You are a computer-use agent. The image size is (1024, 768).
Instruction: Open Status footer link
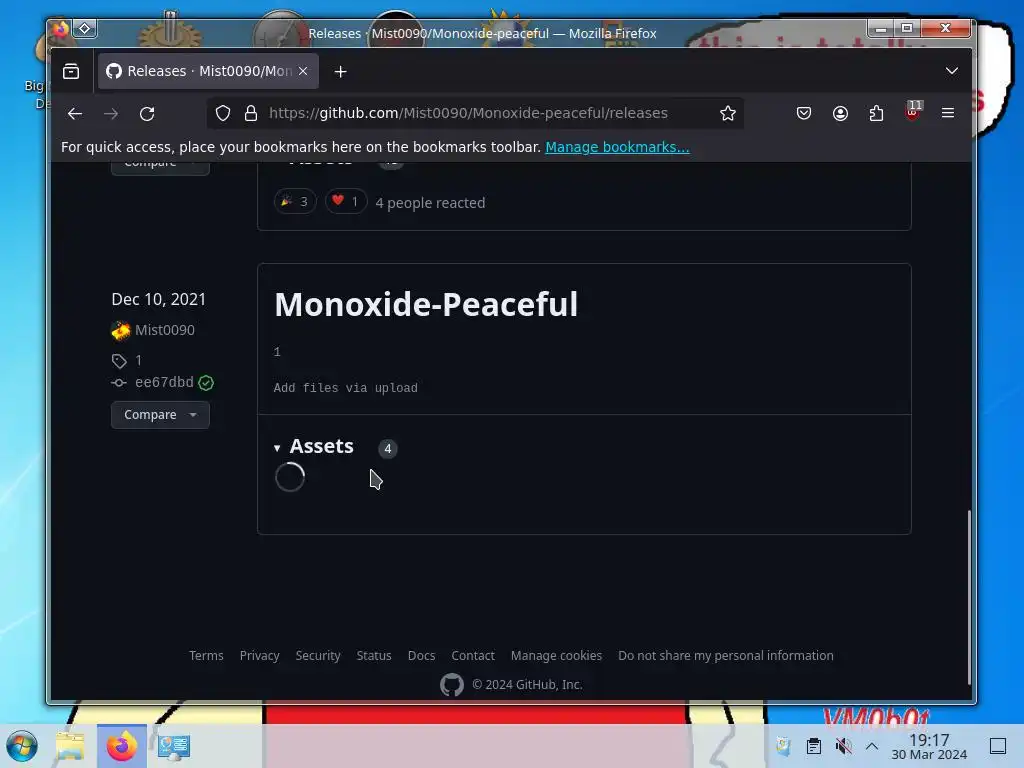pyautogui.click(x=374, y=656)
